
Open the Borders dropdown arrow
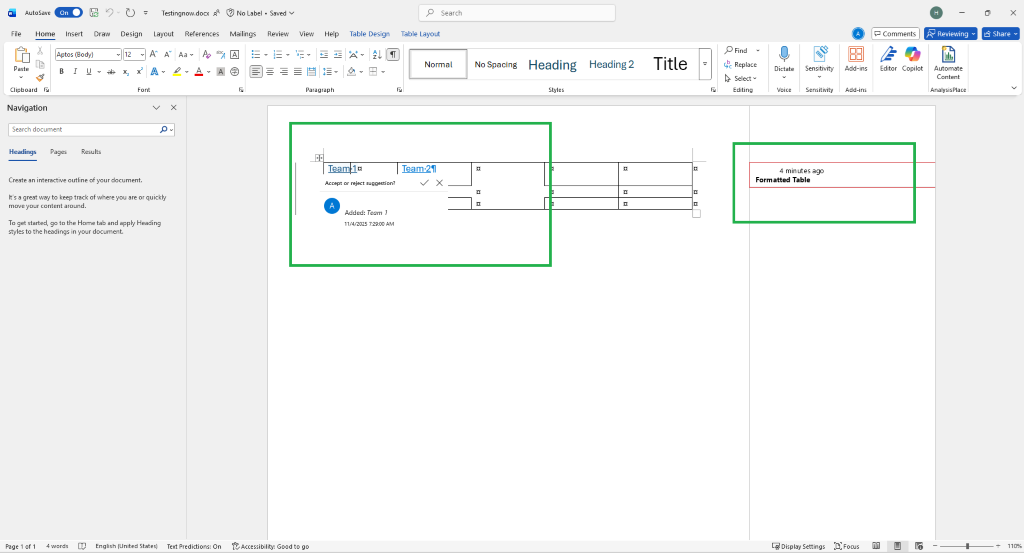pos(383,72)
